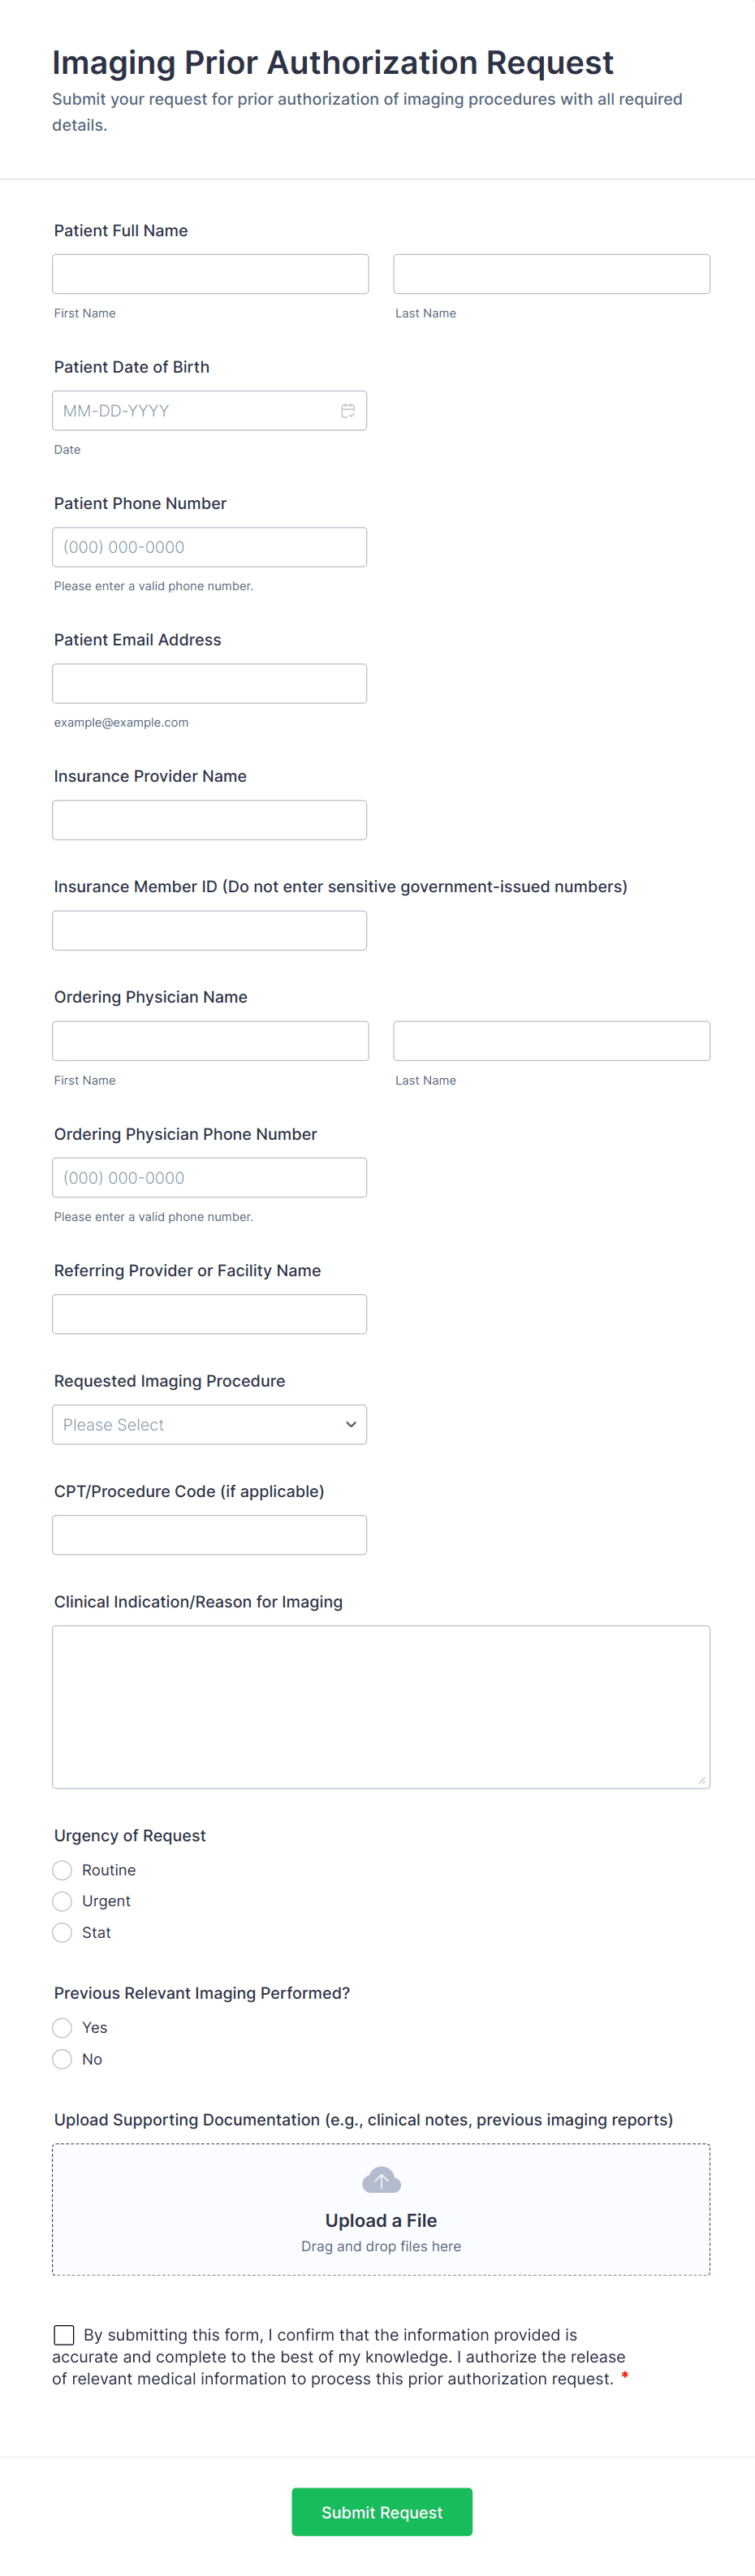Mark Yes for previous relevant imaging
The height and width of the screenshot is (2576, 755).
62,2027
